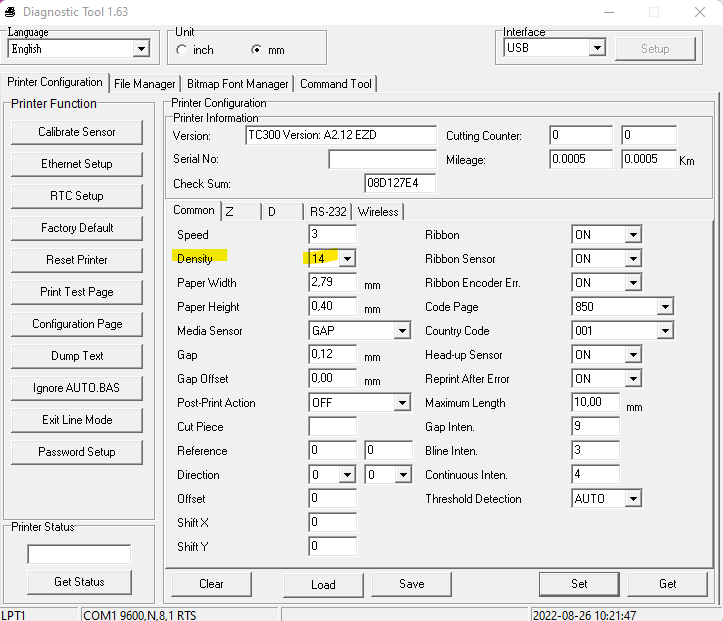The width and height of the screenshot is (723, 621).
Task: Open Ethernet Setup
Action: [x=77, y=164]
